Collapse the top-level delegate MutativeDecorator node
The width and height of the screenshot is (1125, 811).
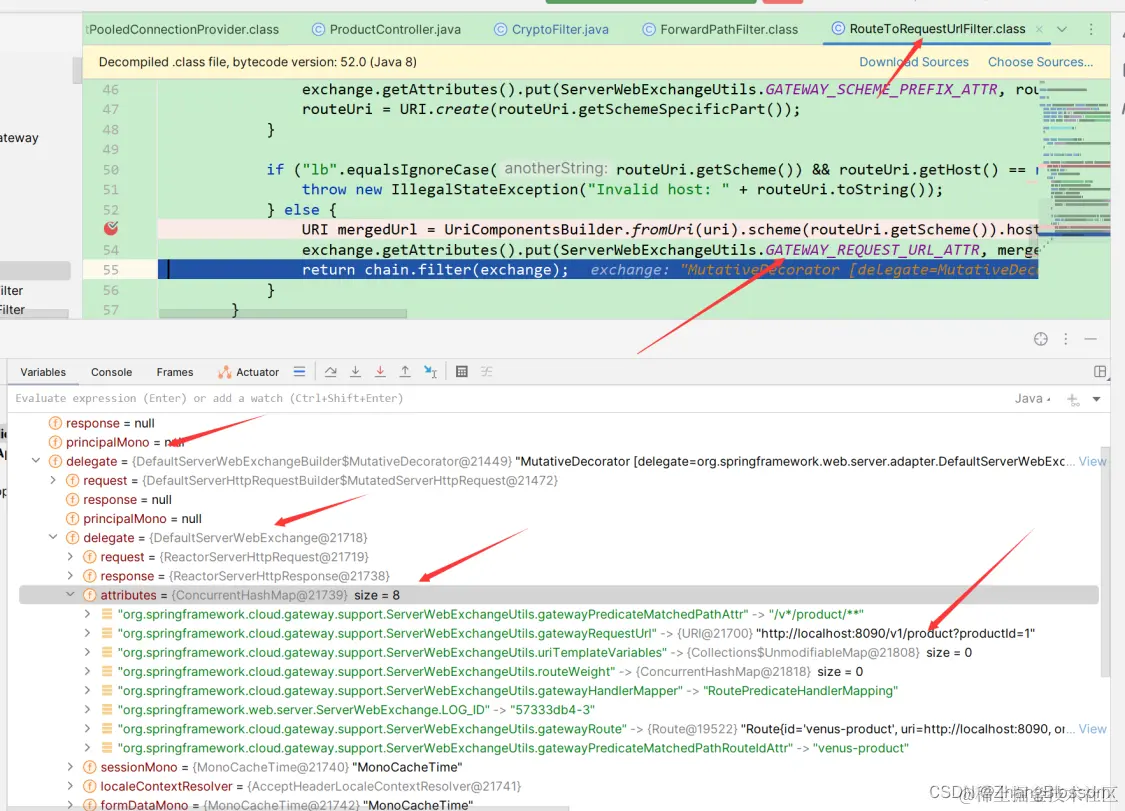click(x=36, y=461)
